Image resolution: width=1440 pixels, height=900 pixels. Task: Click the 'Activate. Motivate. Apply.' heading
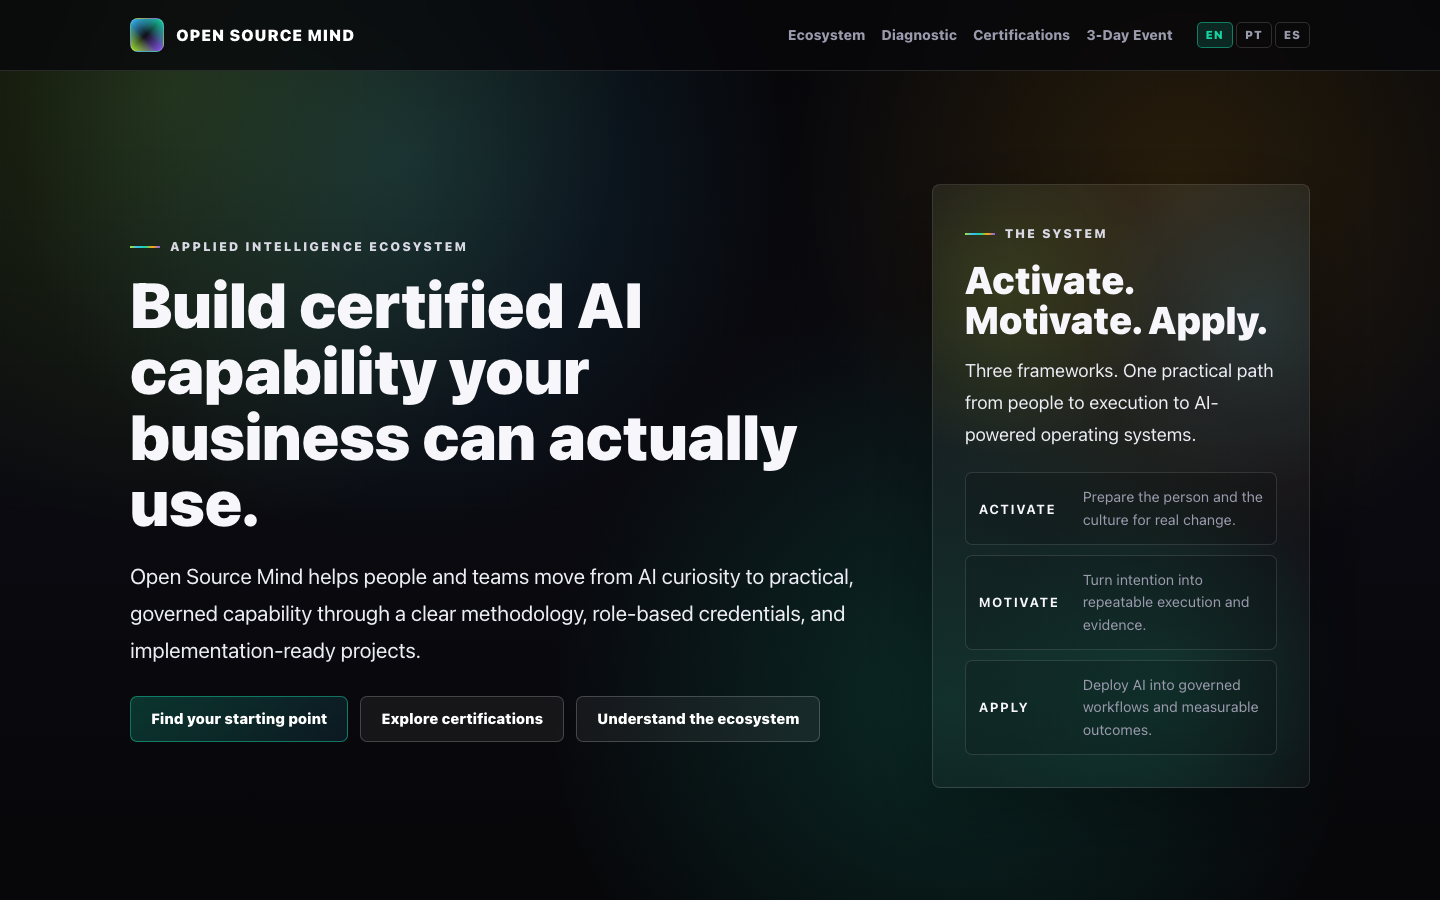(x=1116, y=301)
